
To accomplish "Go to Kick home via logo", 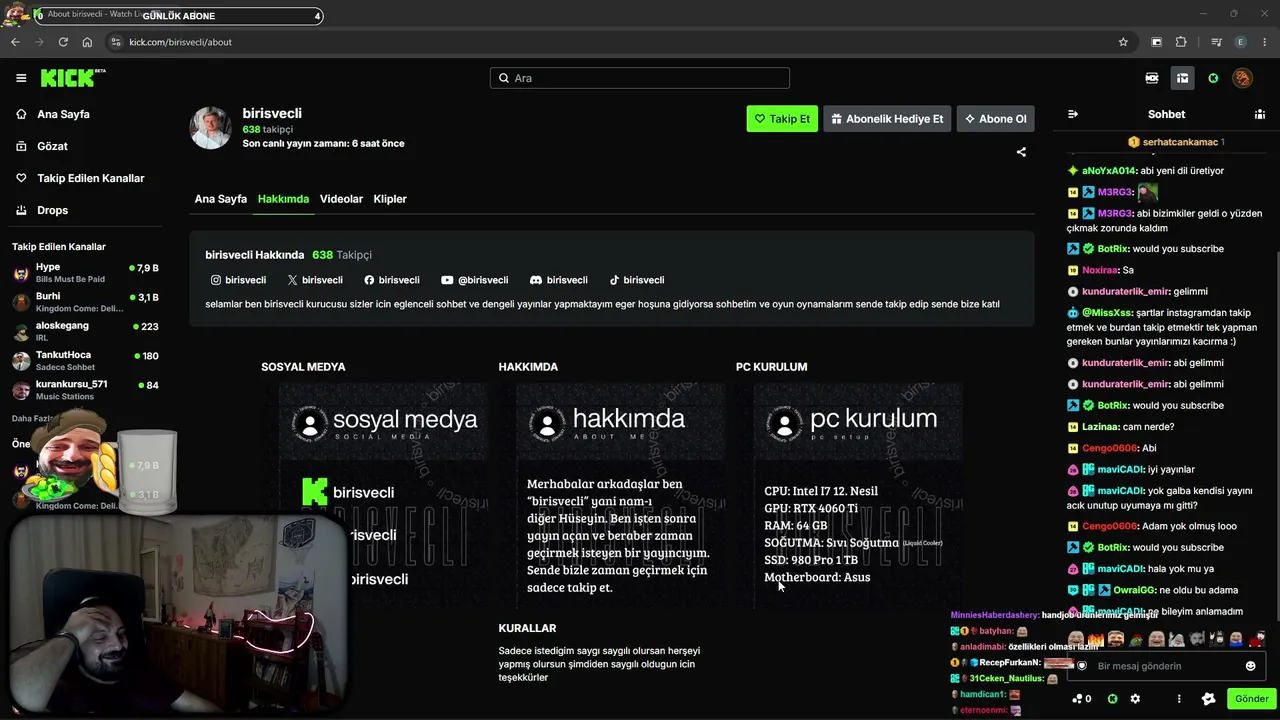I will tap(73, 78).
